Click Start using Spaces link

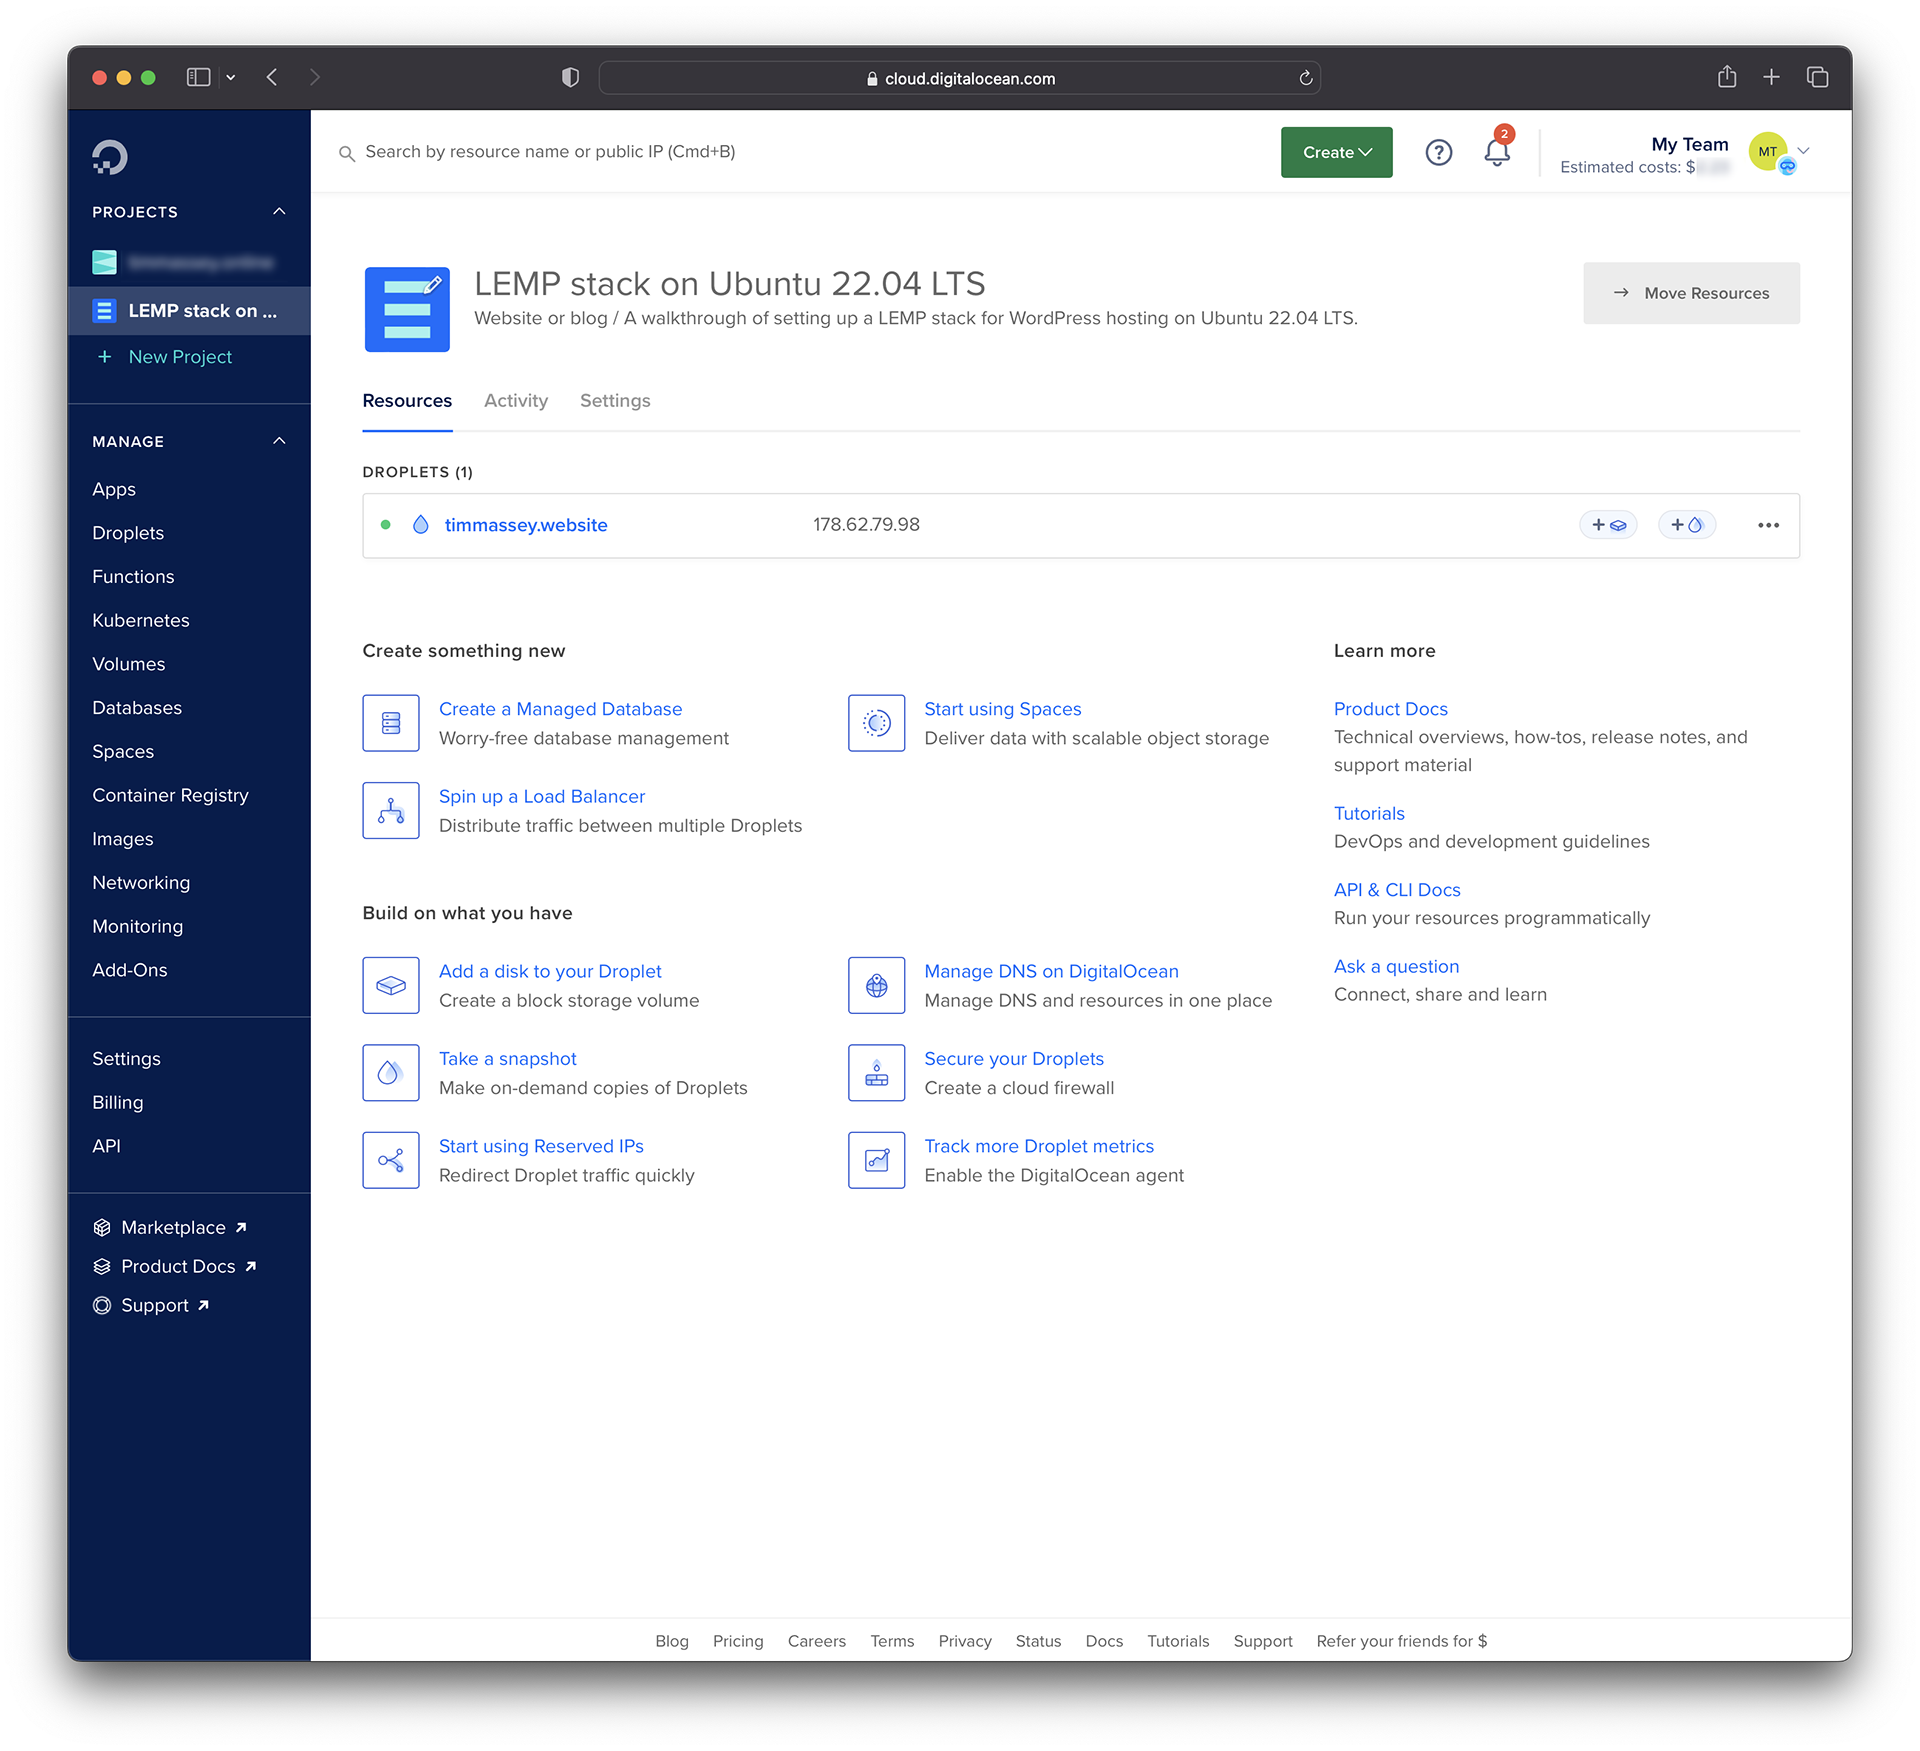click(1003, 709)
